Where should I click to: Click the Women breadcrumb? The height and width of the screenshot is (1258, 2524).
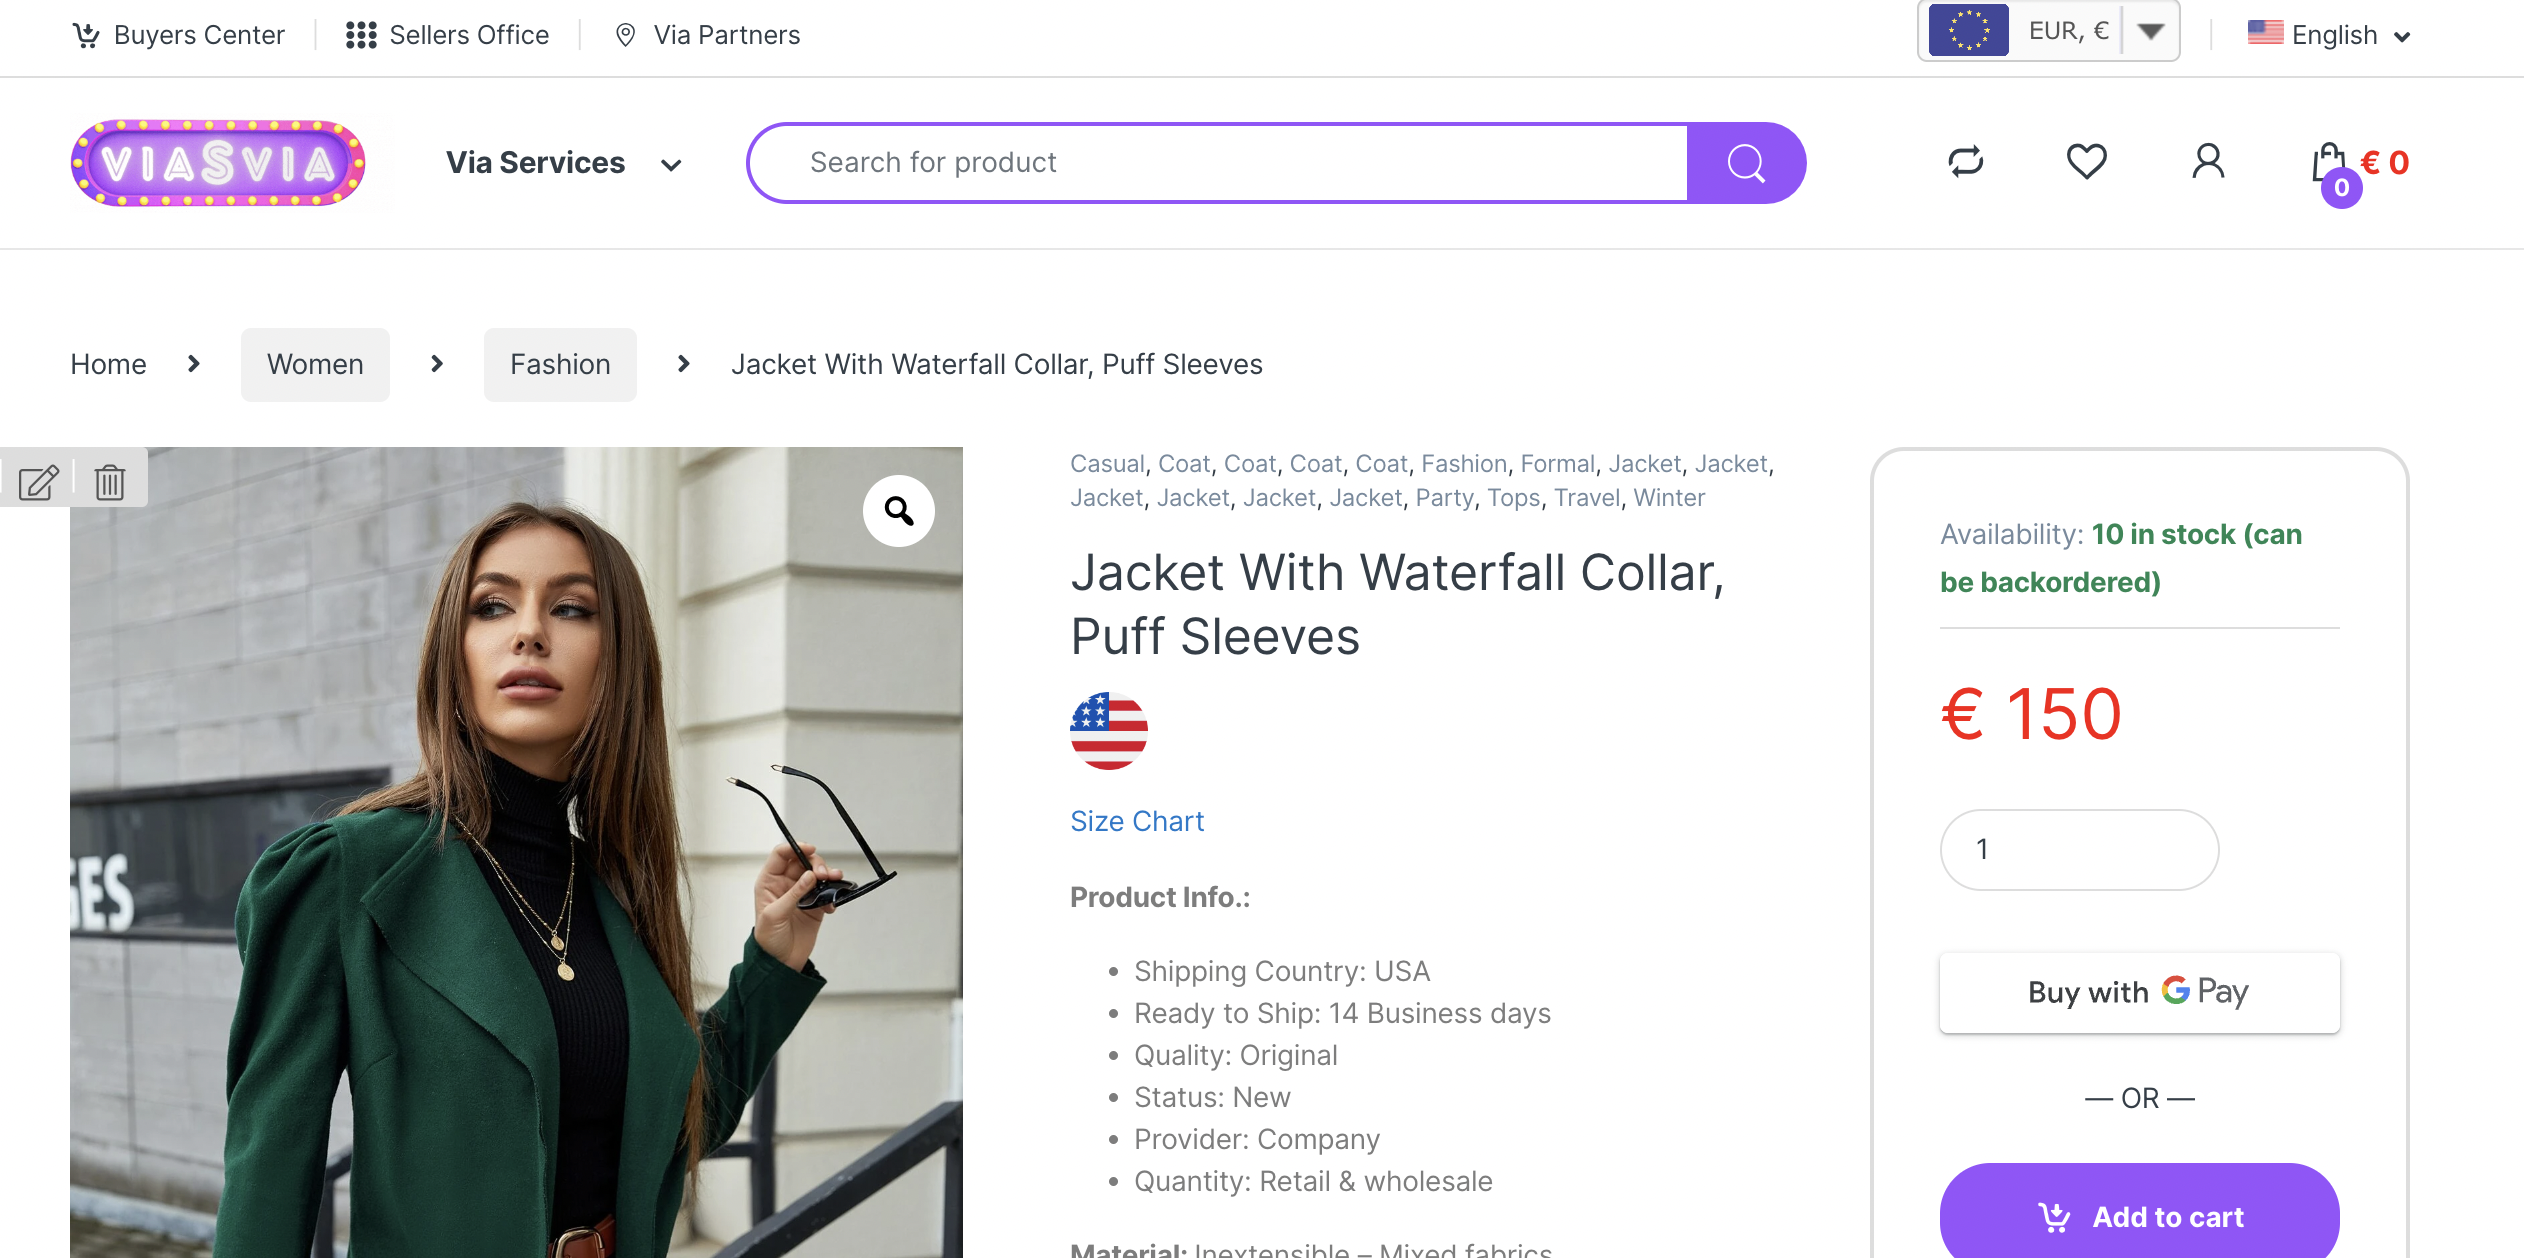(x=315, y=365)
